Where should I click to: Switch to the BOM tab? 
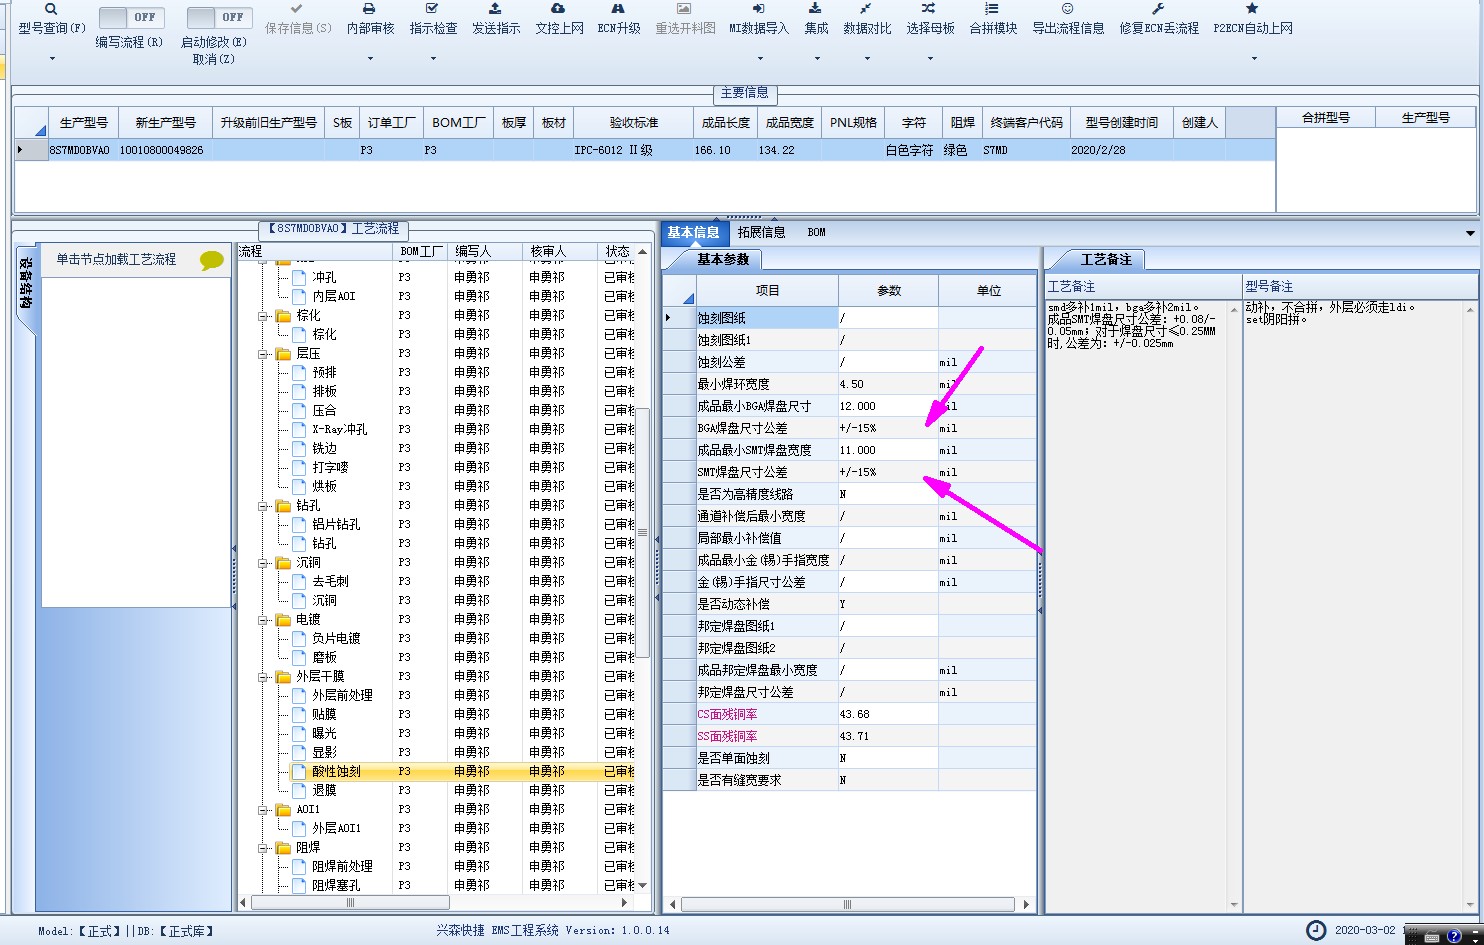817,232
